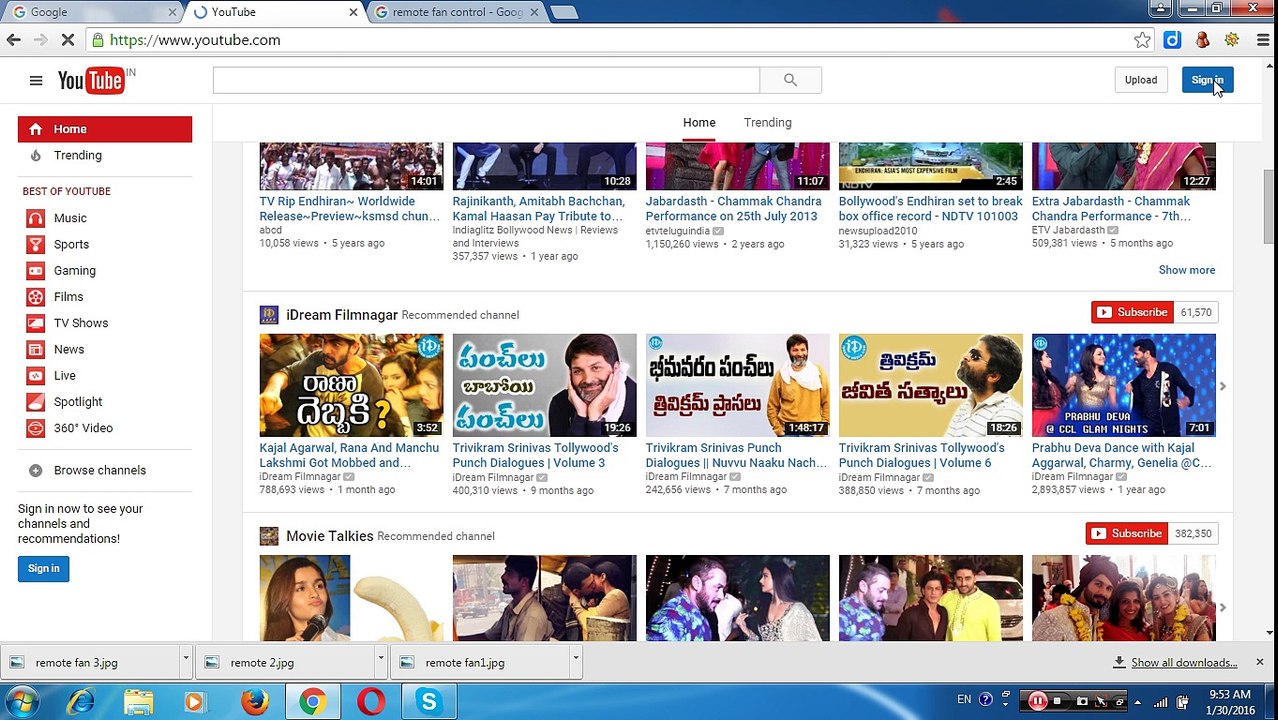Screen dimensions: 1278x720
Task: Open Skype from the taskbar
Action: click(x=429, y=702)
